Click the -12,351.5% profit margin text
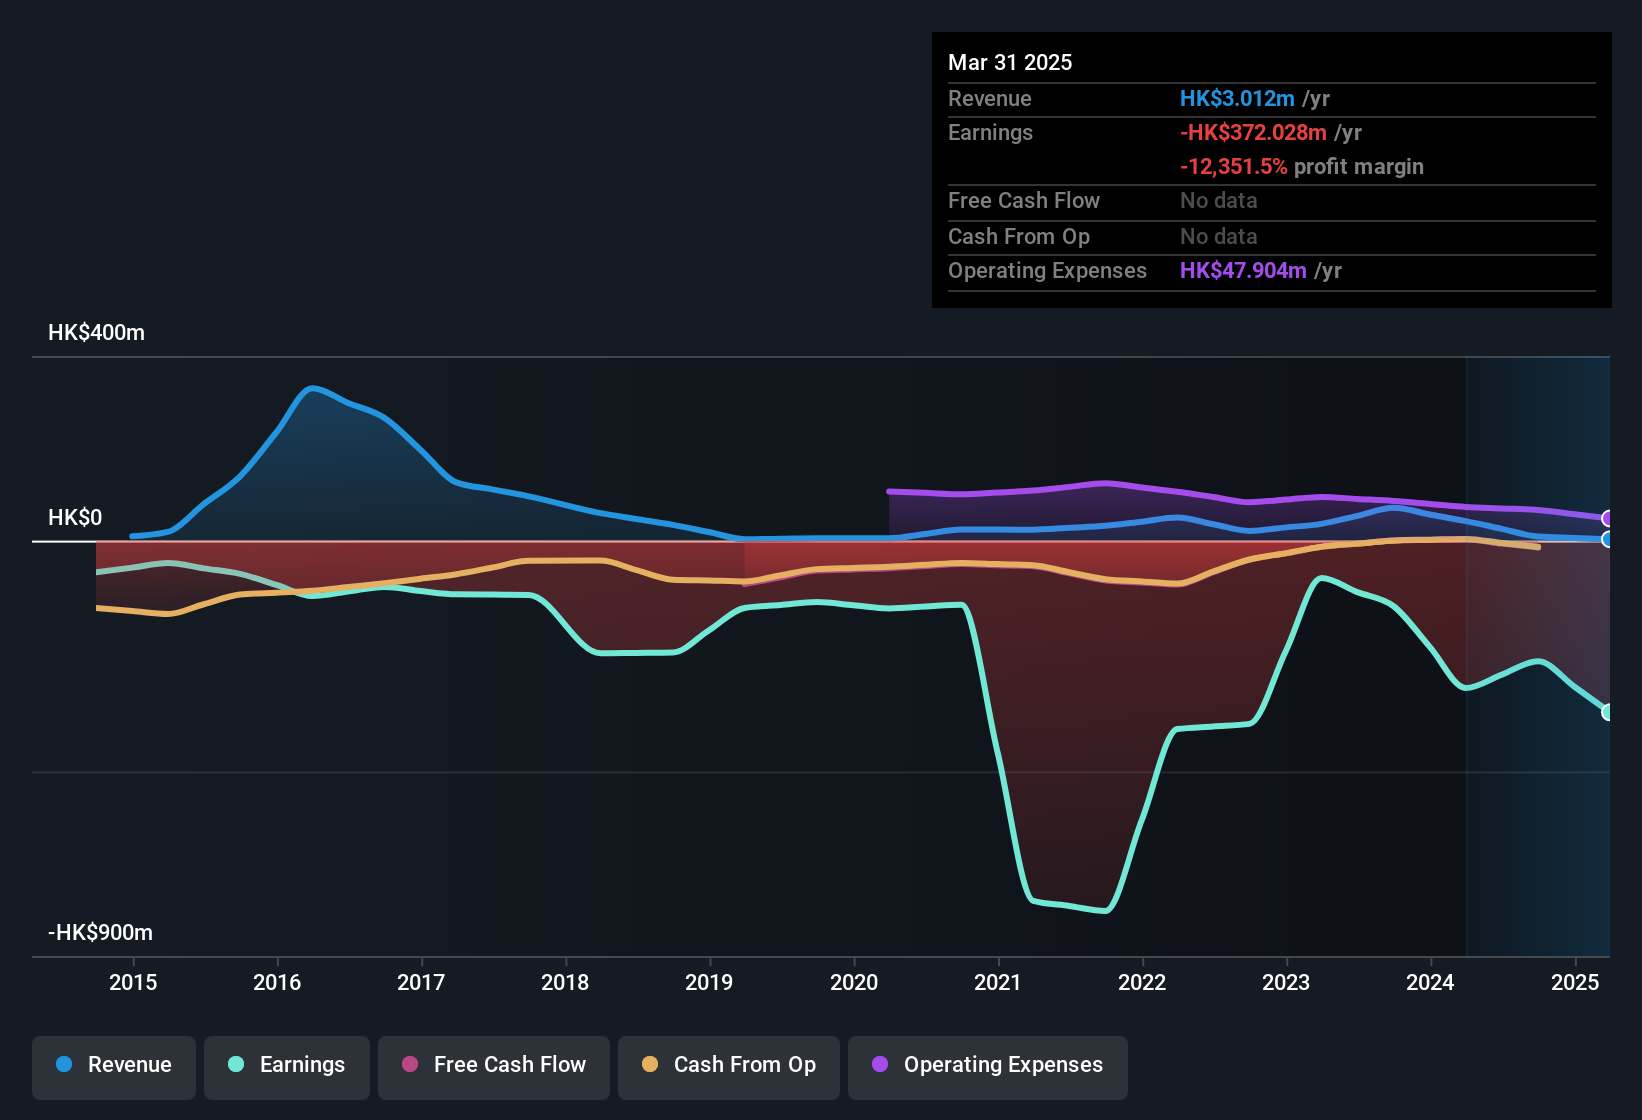1642x1120 pixels. click(x=1302, y=166)
